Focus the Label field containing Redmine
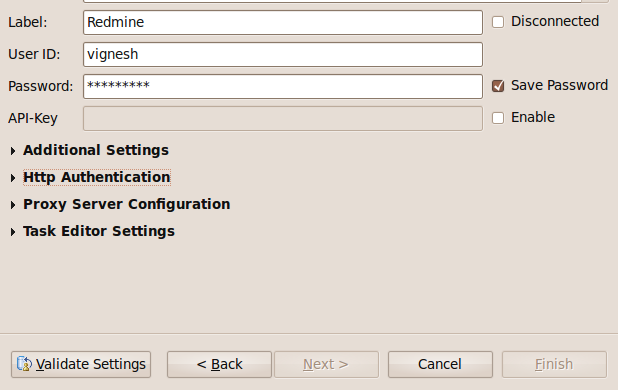This screenshot has width=618, height=390. (283, 22)
